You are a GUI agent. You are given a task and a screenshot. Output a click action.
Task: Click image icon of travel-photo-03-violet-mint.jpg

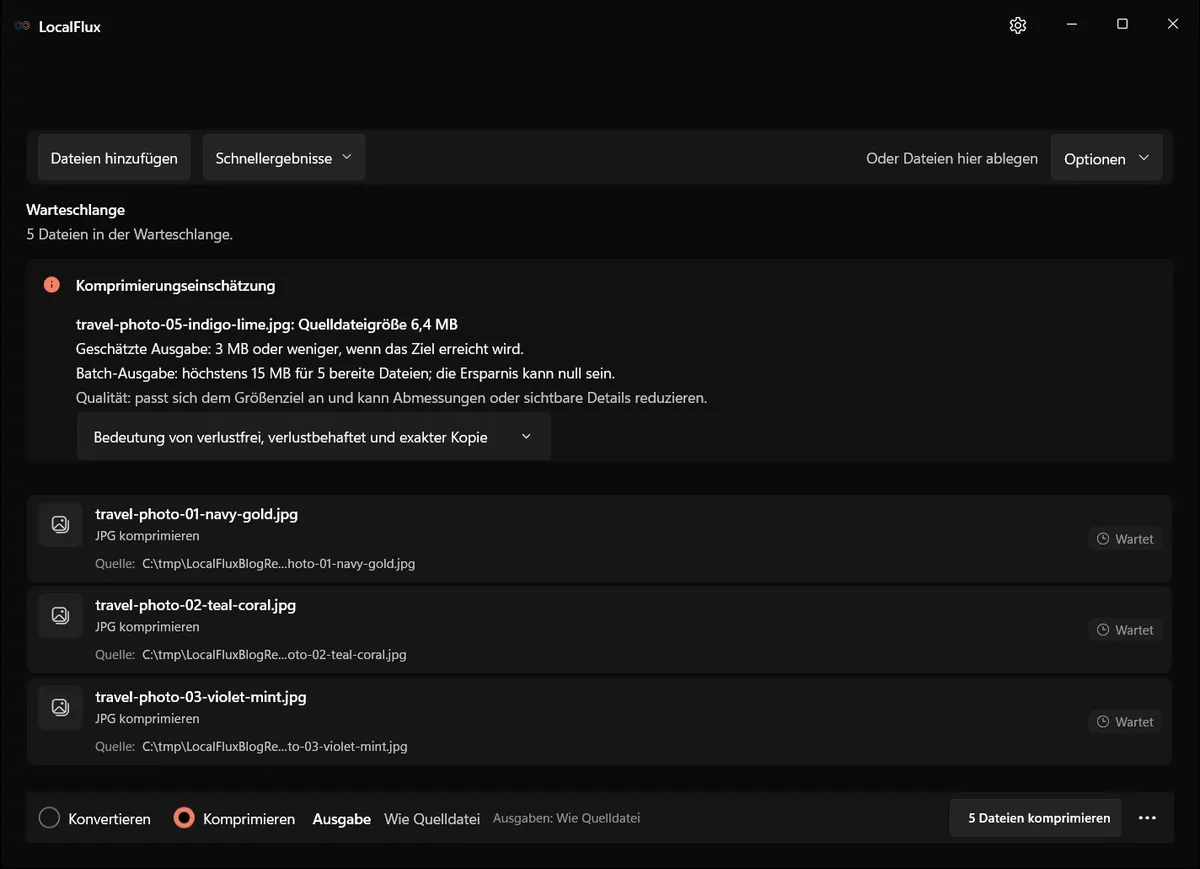click(x=60, y=707)
